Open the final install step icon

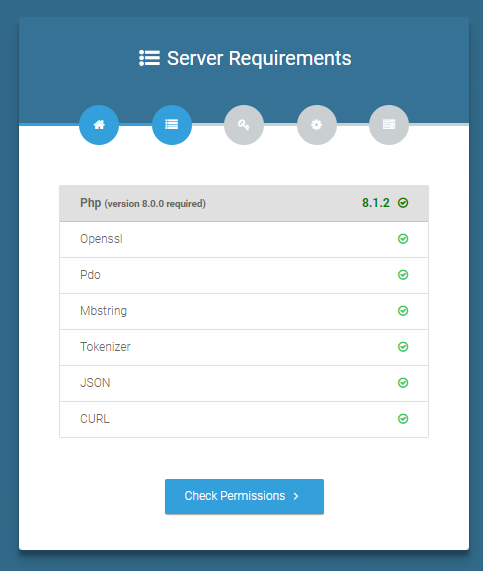(x=389, y=125)
